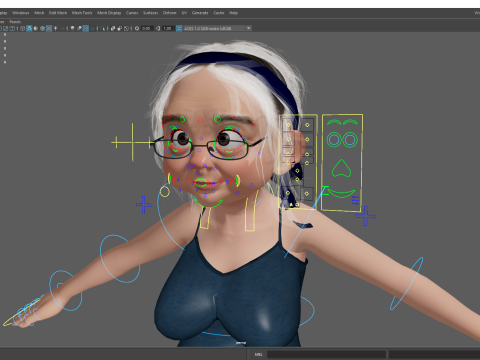Click the Safe Title gate icon

12,28
